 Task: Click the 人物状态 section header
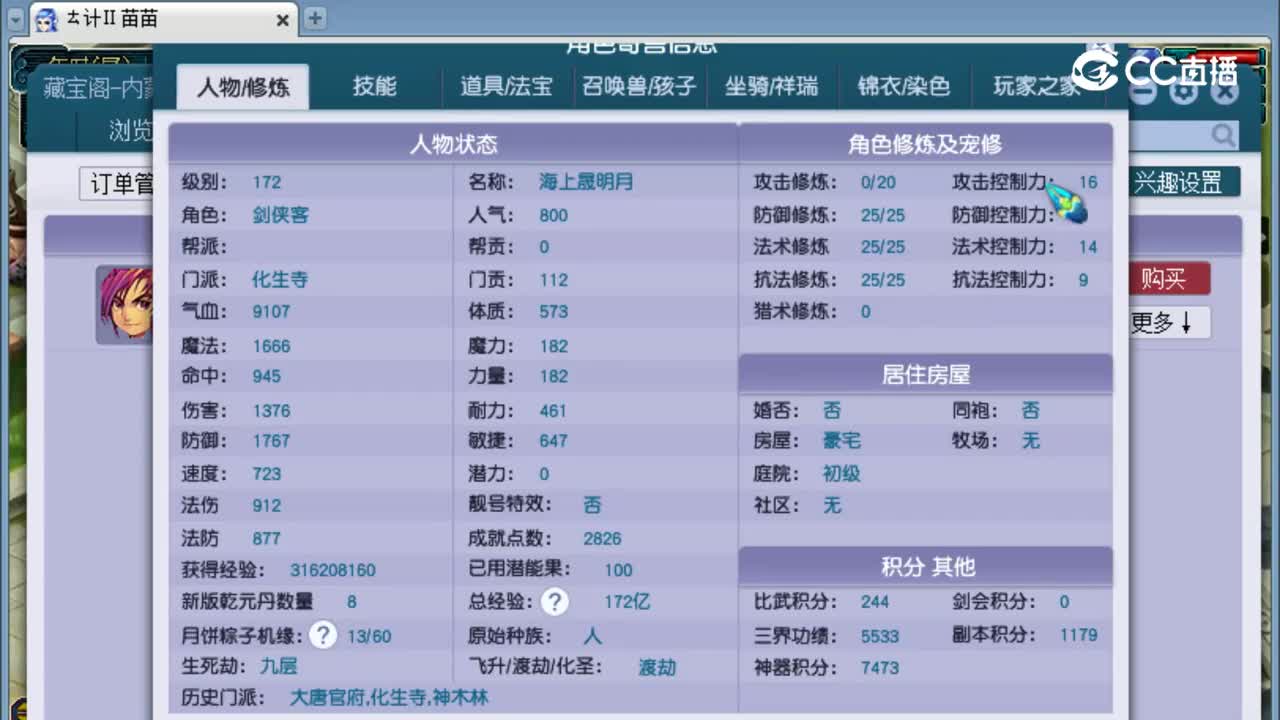click(453, 145)
